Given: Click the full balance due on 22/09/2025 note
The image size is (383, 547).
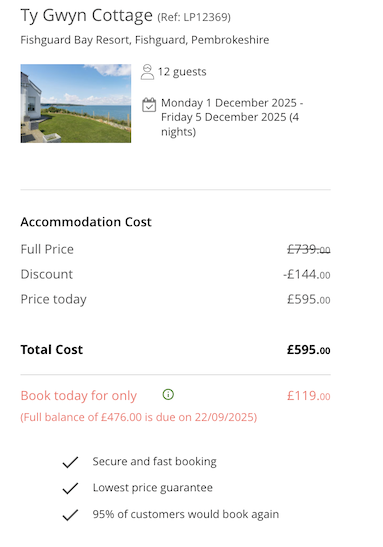Looking at the screenshot, I should 139,417.
